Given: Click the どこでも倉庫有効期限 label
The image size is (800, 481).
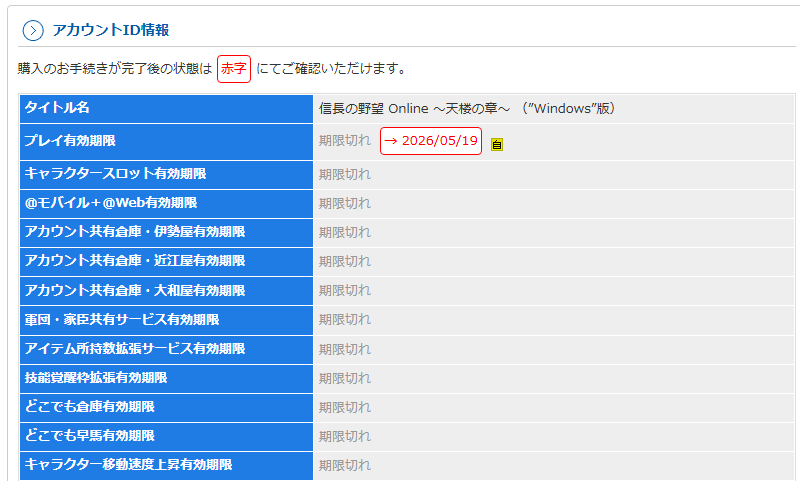Looking at the screenshot, I should tap(89, 407).
